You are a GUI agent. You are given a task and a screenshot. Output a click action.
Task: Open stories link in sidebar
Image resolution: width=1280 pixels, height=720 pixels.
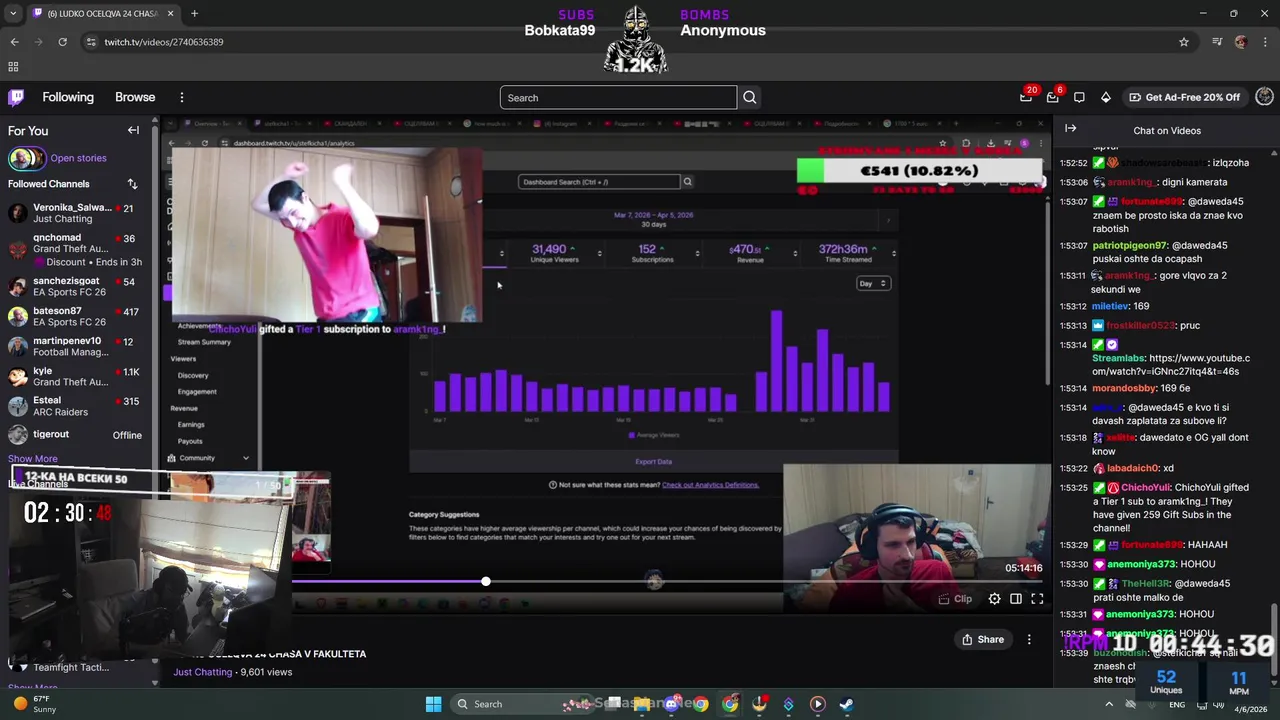78,158
